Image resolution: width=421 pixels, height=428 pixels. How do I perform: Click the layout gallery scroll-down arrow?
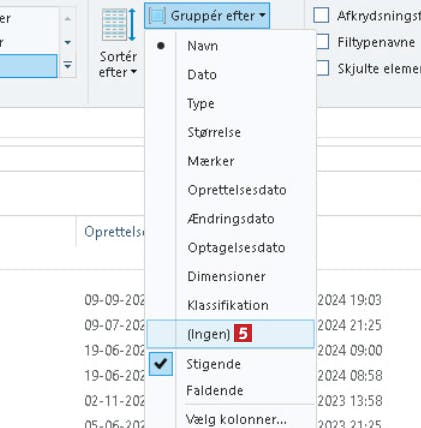click(68, 42)
